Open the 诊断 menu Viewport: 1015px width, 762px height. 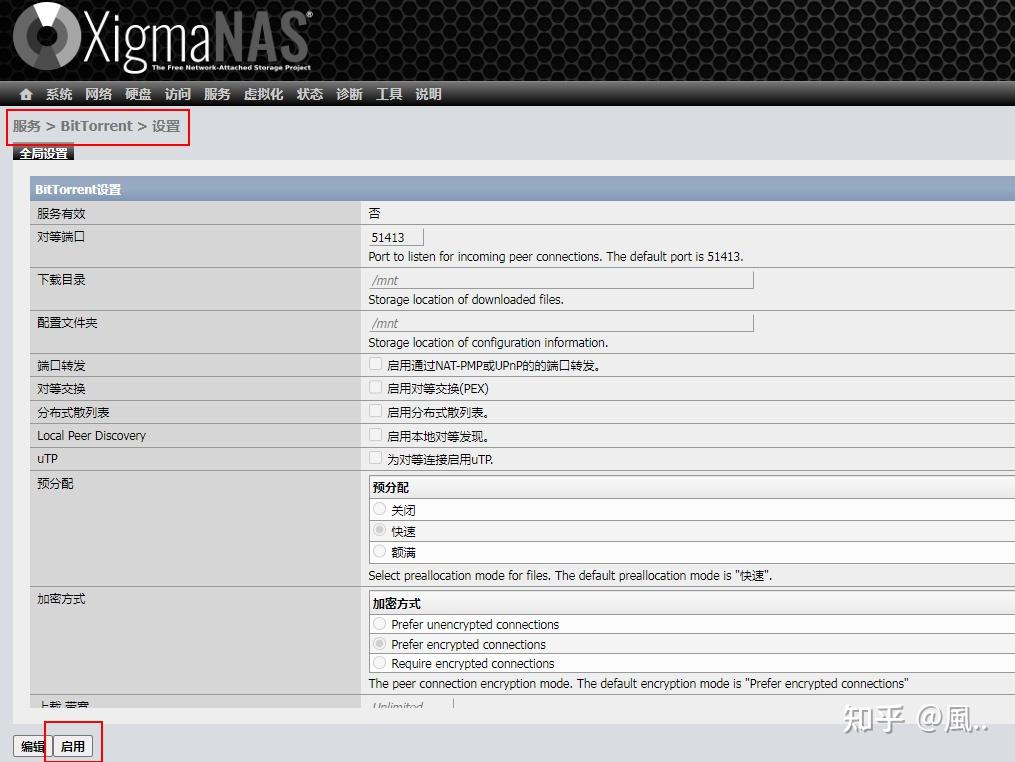(x=348, y=94)
